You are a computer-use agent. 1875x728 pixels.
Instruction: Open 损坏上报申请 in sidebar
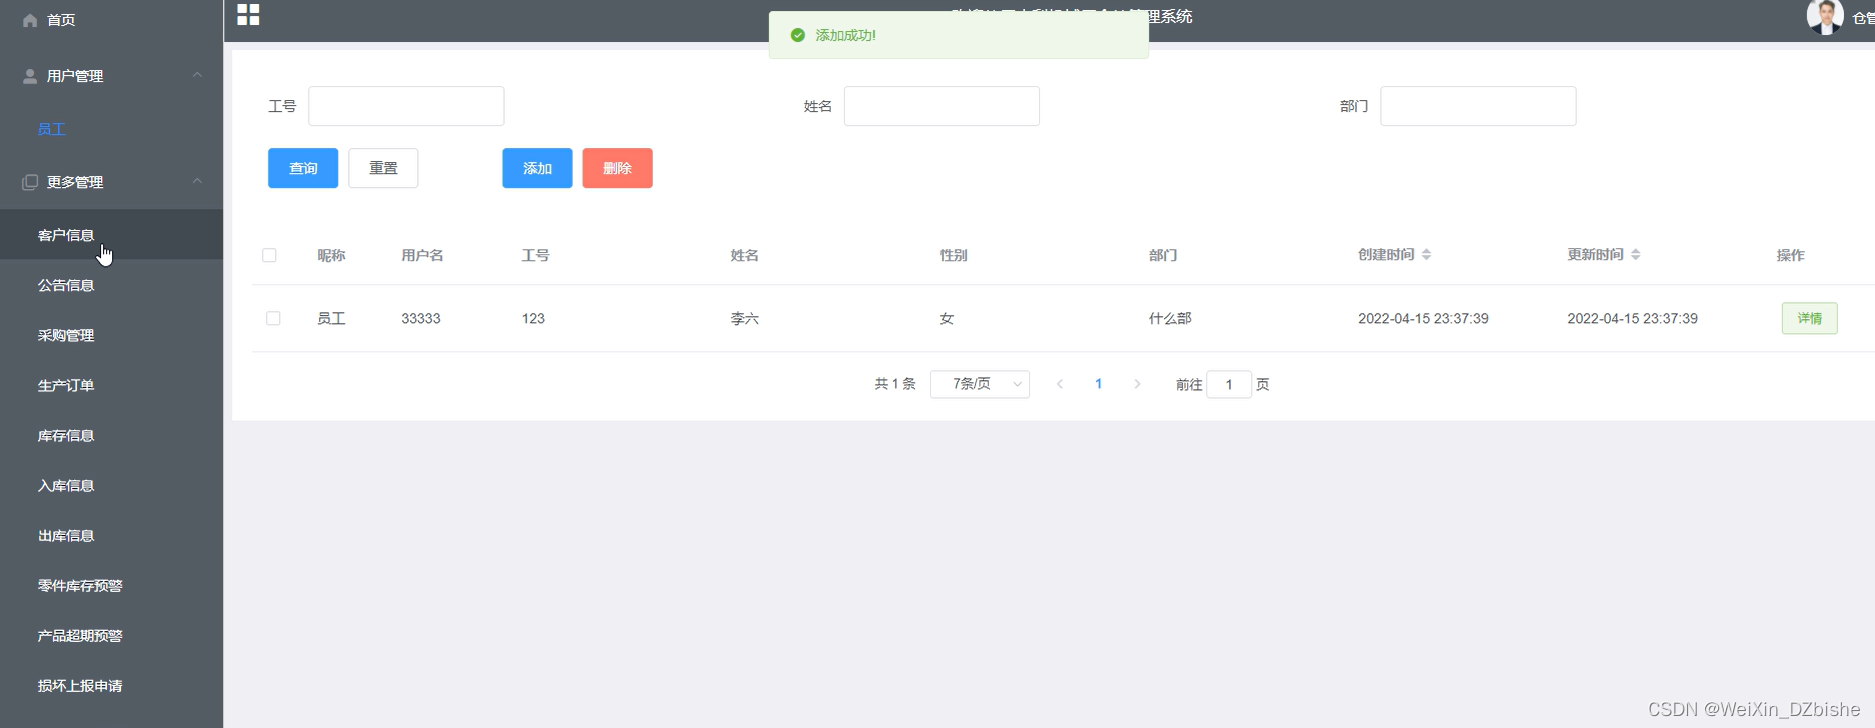[x=80, y=685]
